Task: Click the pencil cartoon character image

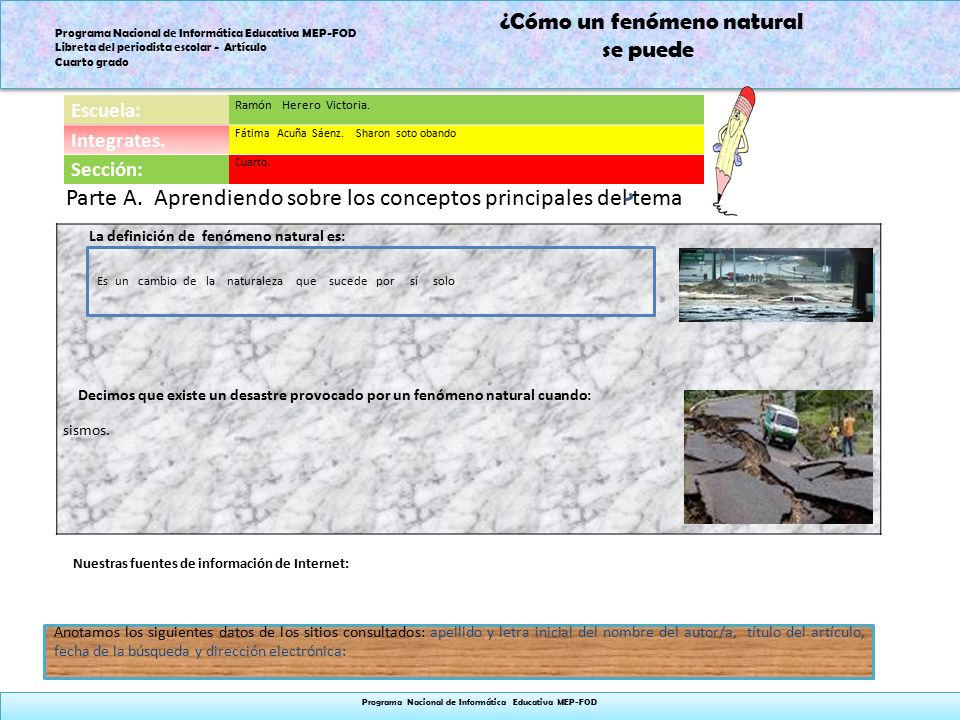Action: click(734, 151)
